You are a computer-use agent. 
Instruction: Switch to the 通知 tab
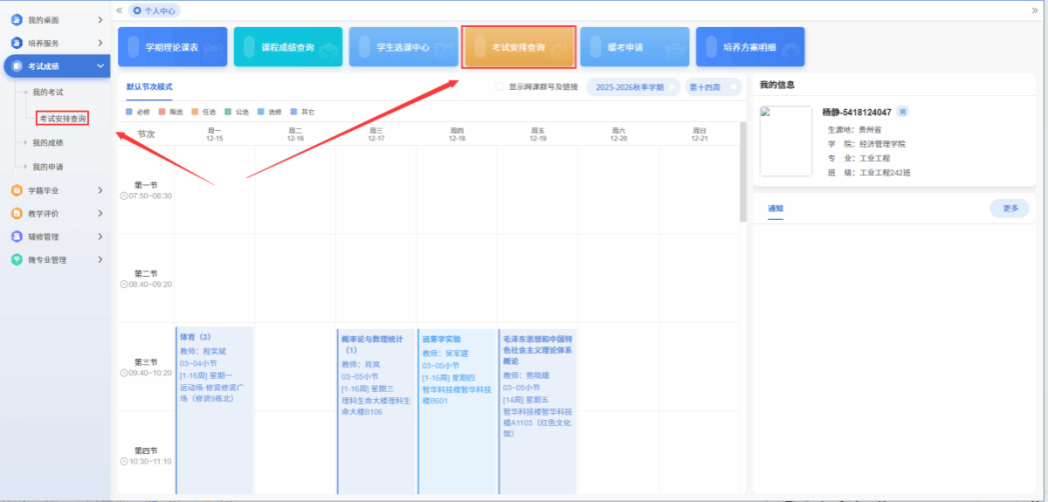click(x=775, y=208)
